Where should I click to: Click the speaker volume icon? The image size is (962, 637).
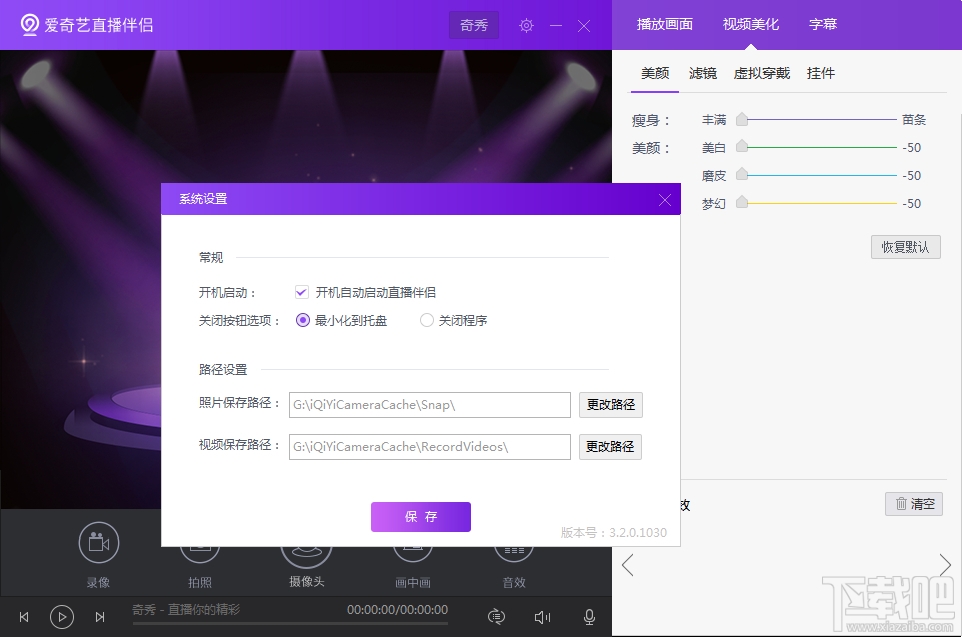[542, 616]
